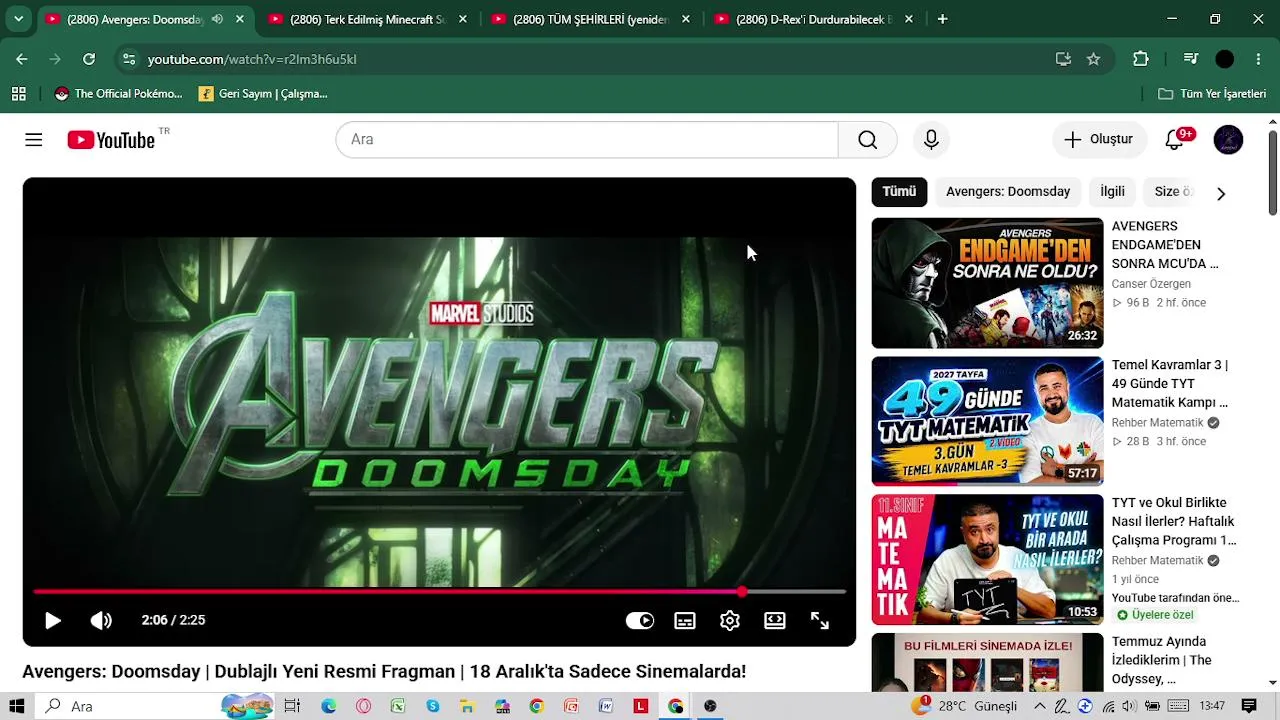Mute the video volume speaker

click(x=101, y=621)
